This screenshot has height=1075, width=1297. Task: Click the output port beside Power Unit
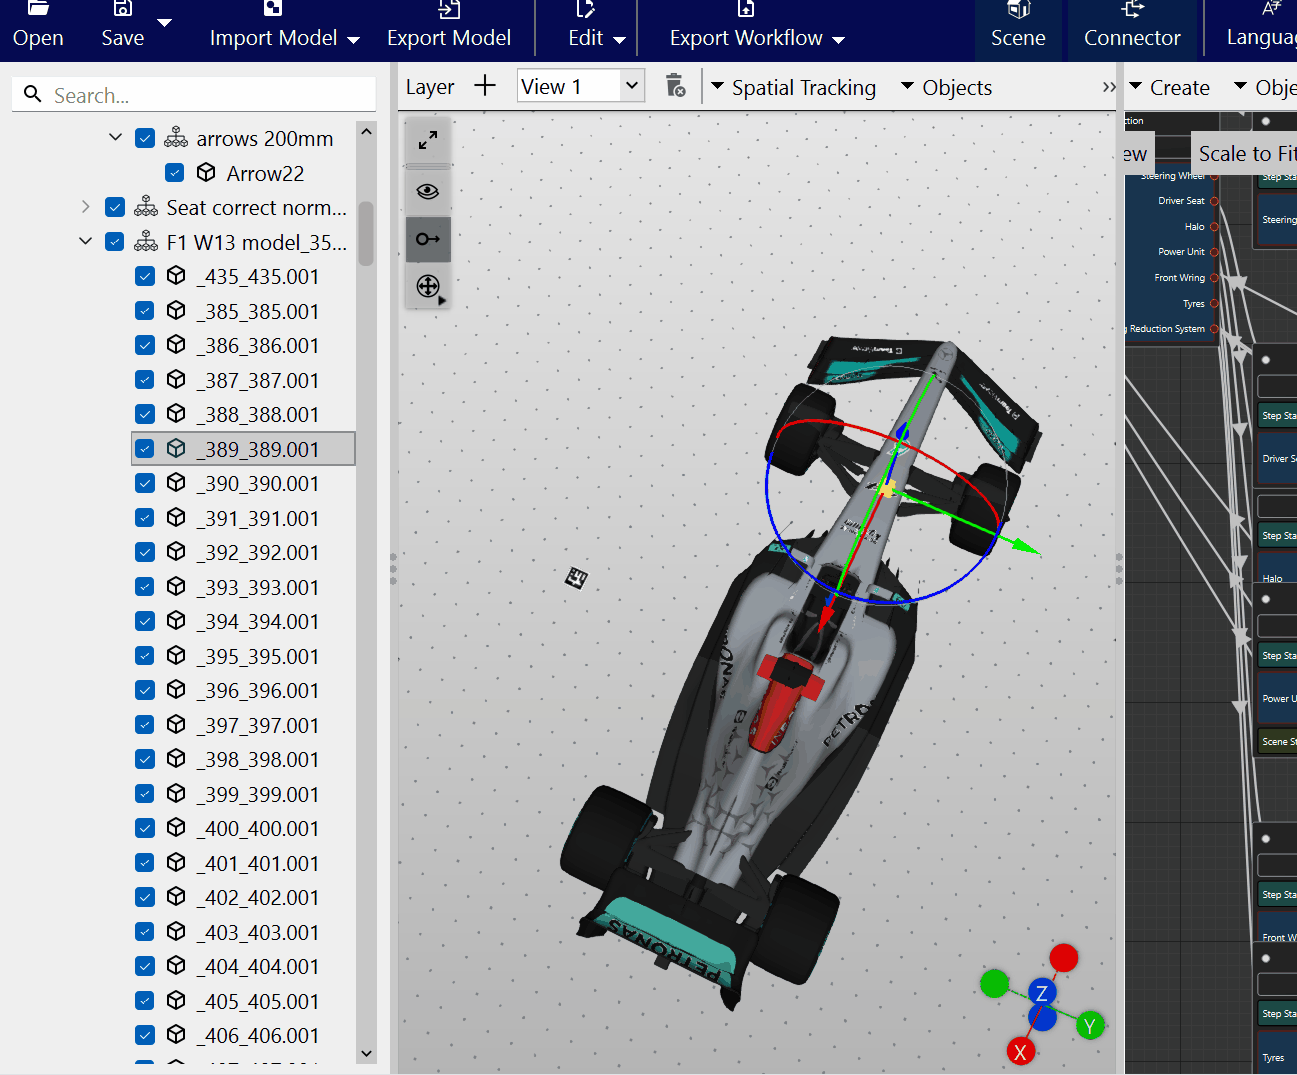1214,252
